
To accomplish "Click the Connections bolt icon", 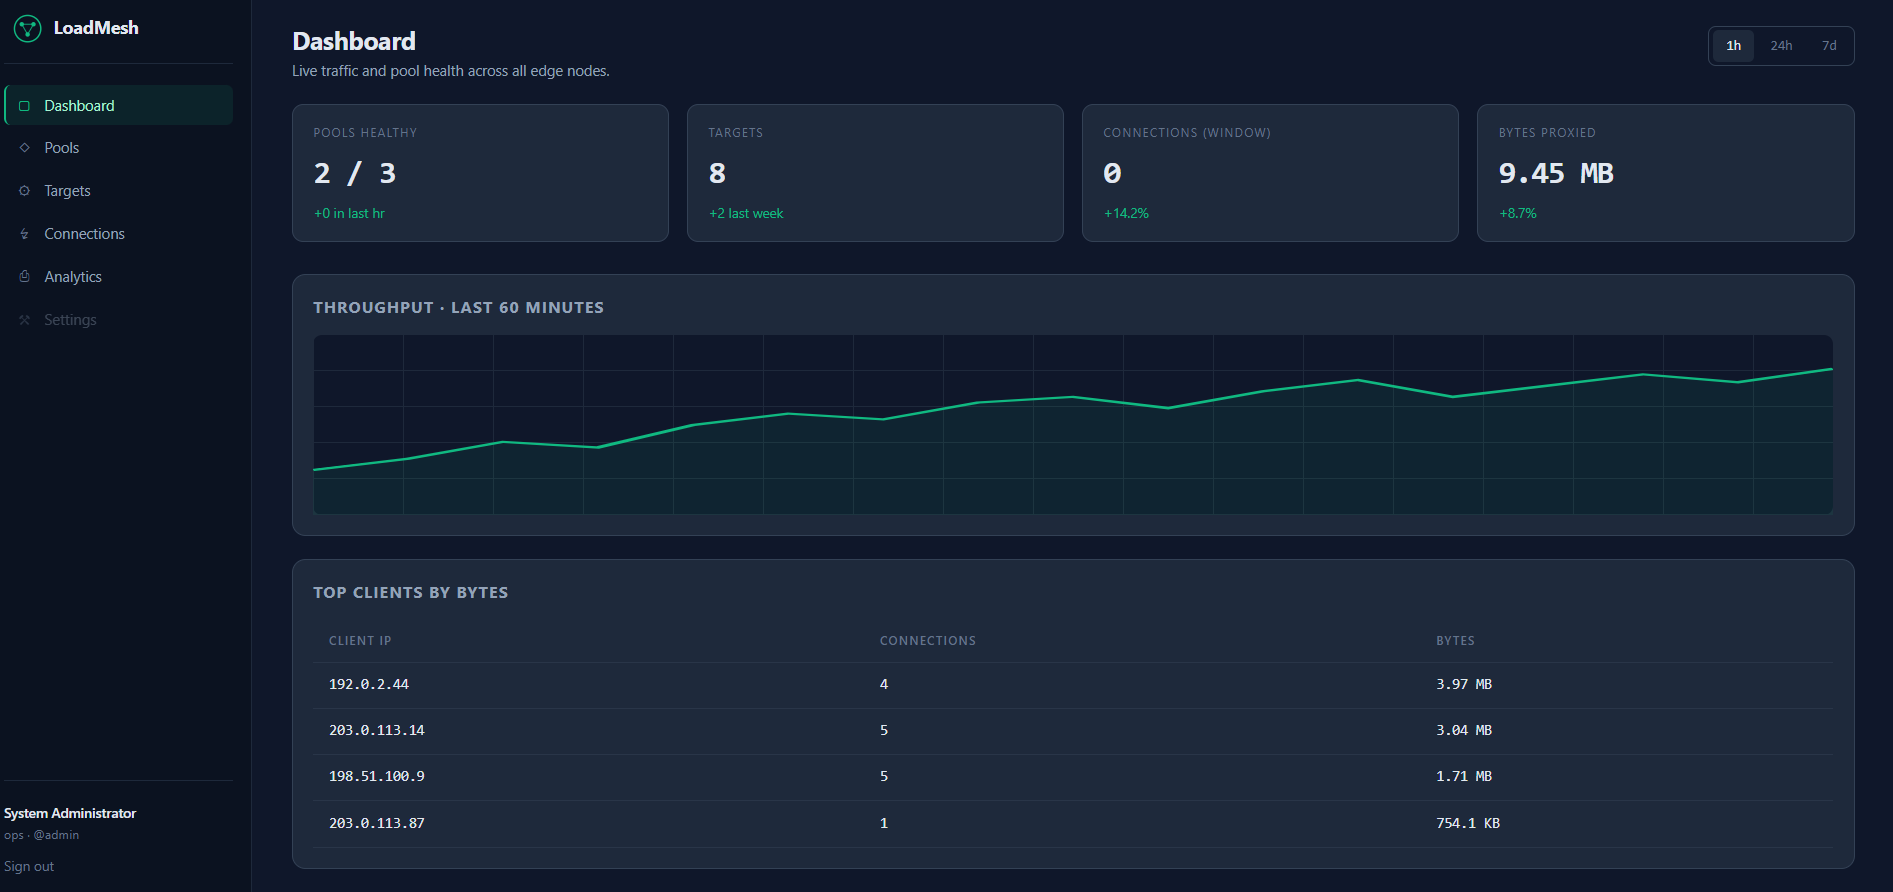I will (25, 234).
